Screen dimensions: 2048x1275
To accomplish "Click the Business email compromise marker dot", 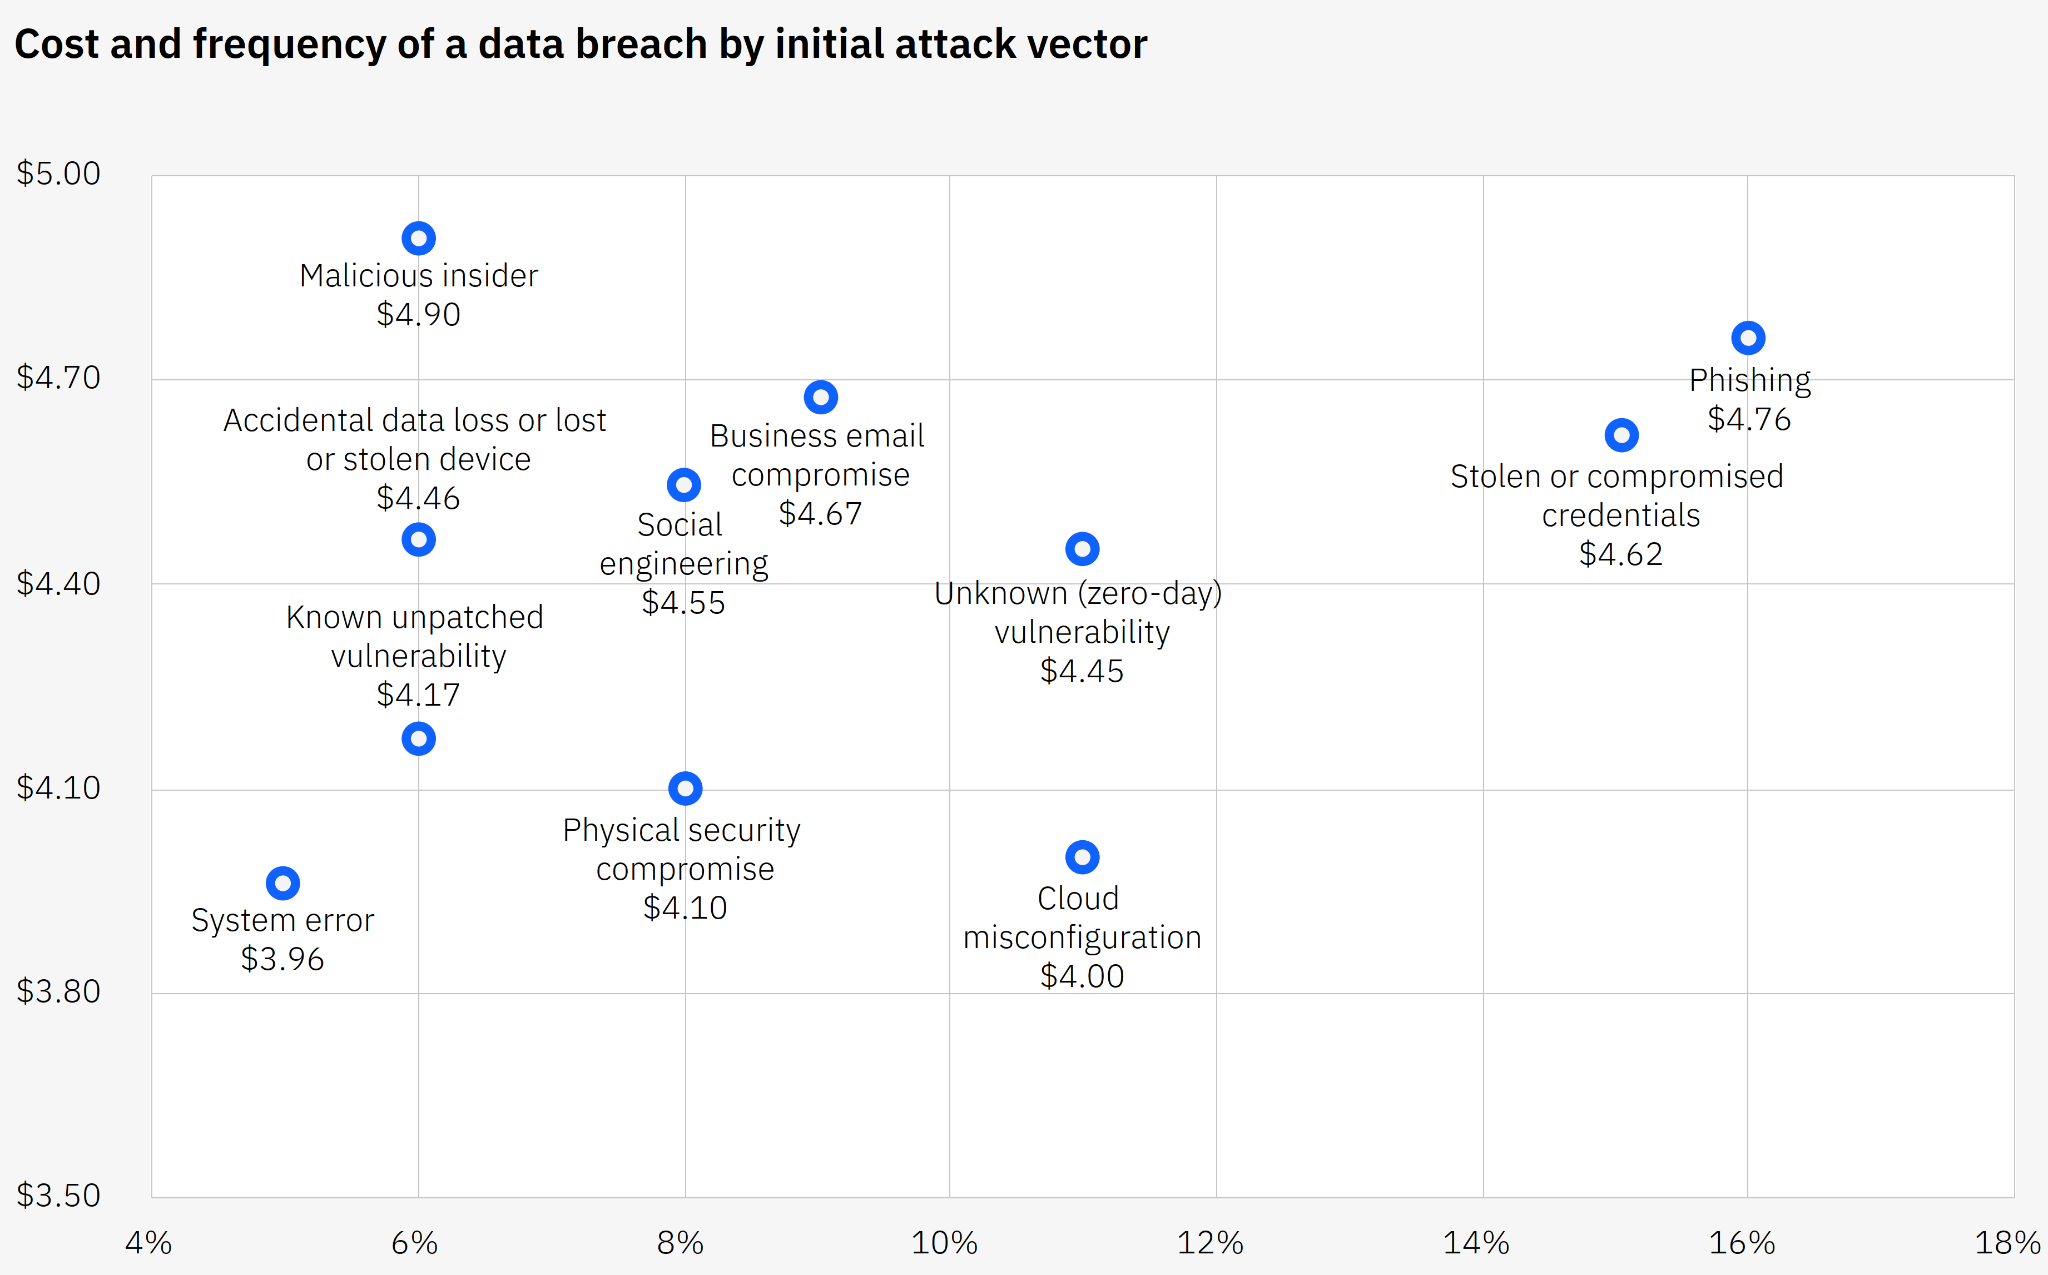I will point(820,397).
